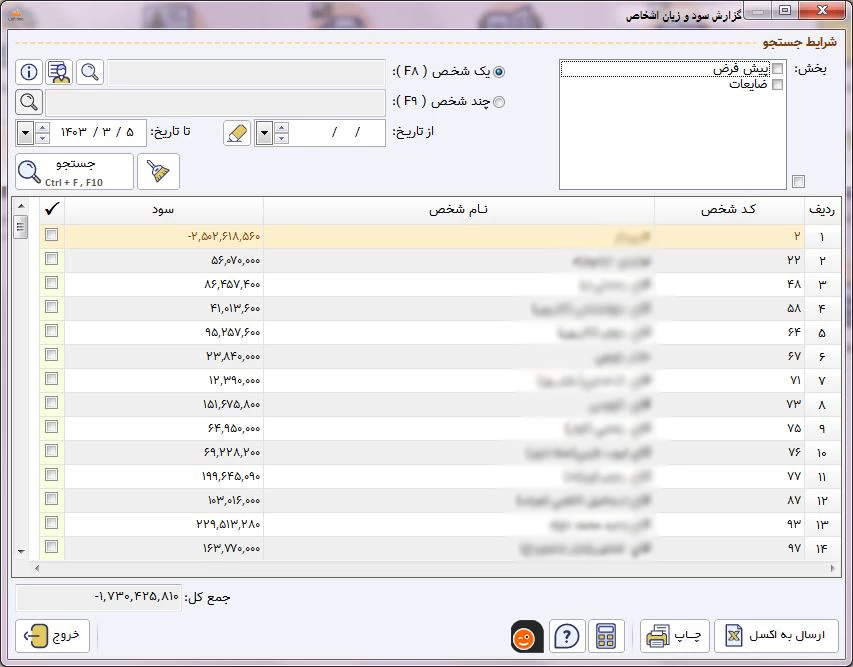The image size is (853, 667).
Task: Select person code cell 87
Action: coord(729,501)
